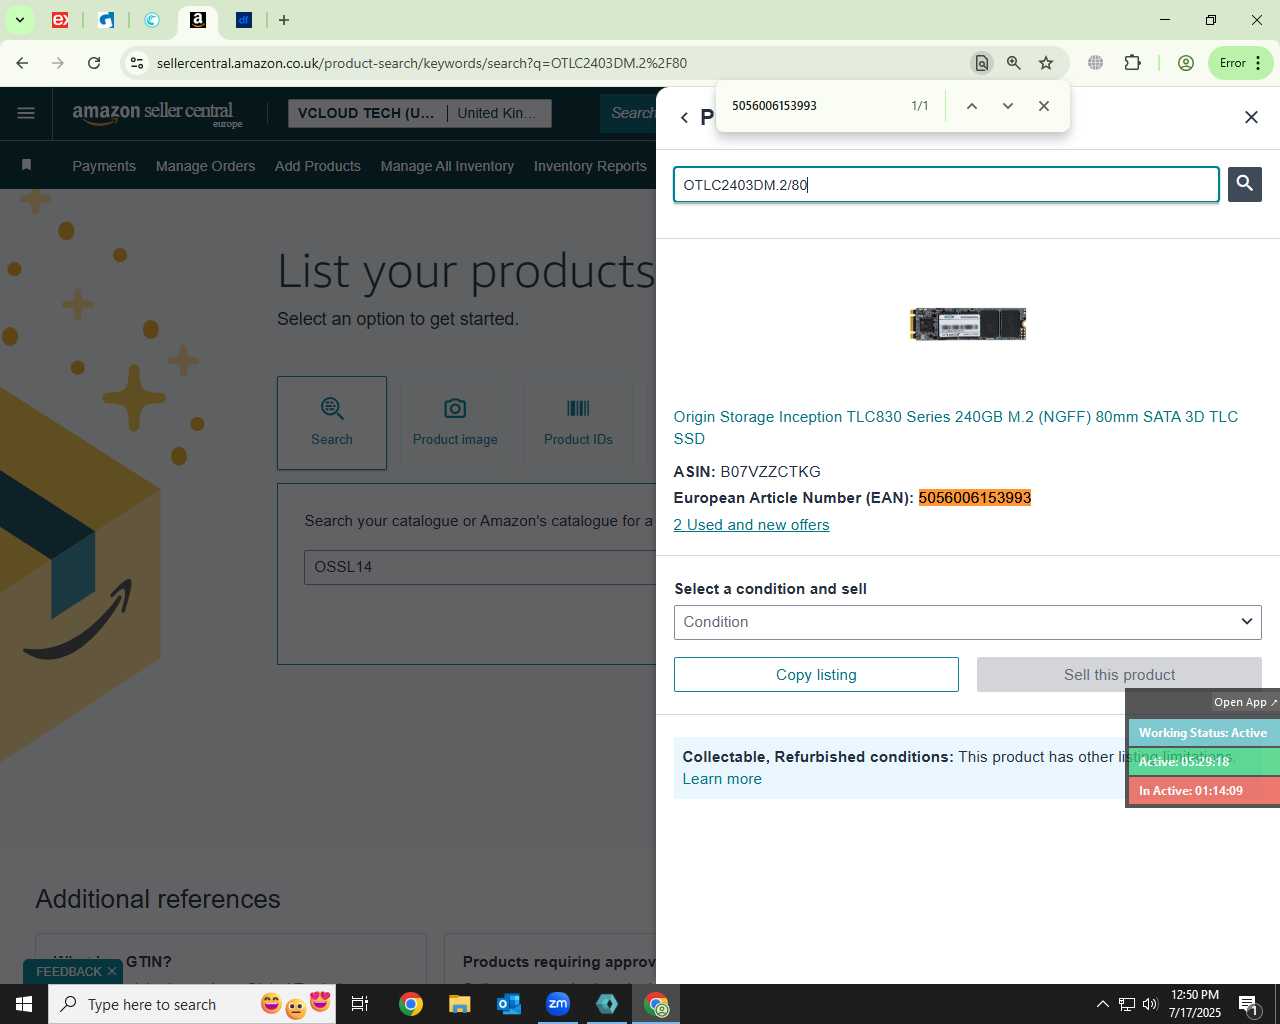This screenshot has height=1024, width=1280.
Task: Expand the Condition dropdown
Action: click(967, 622)
